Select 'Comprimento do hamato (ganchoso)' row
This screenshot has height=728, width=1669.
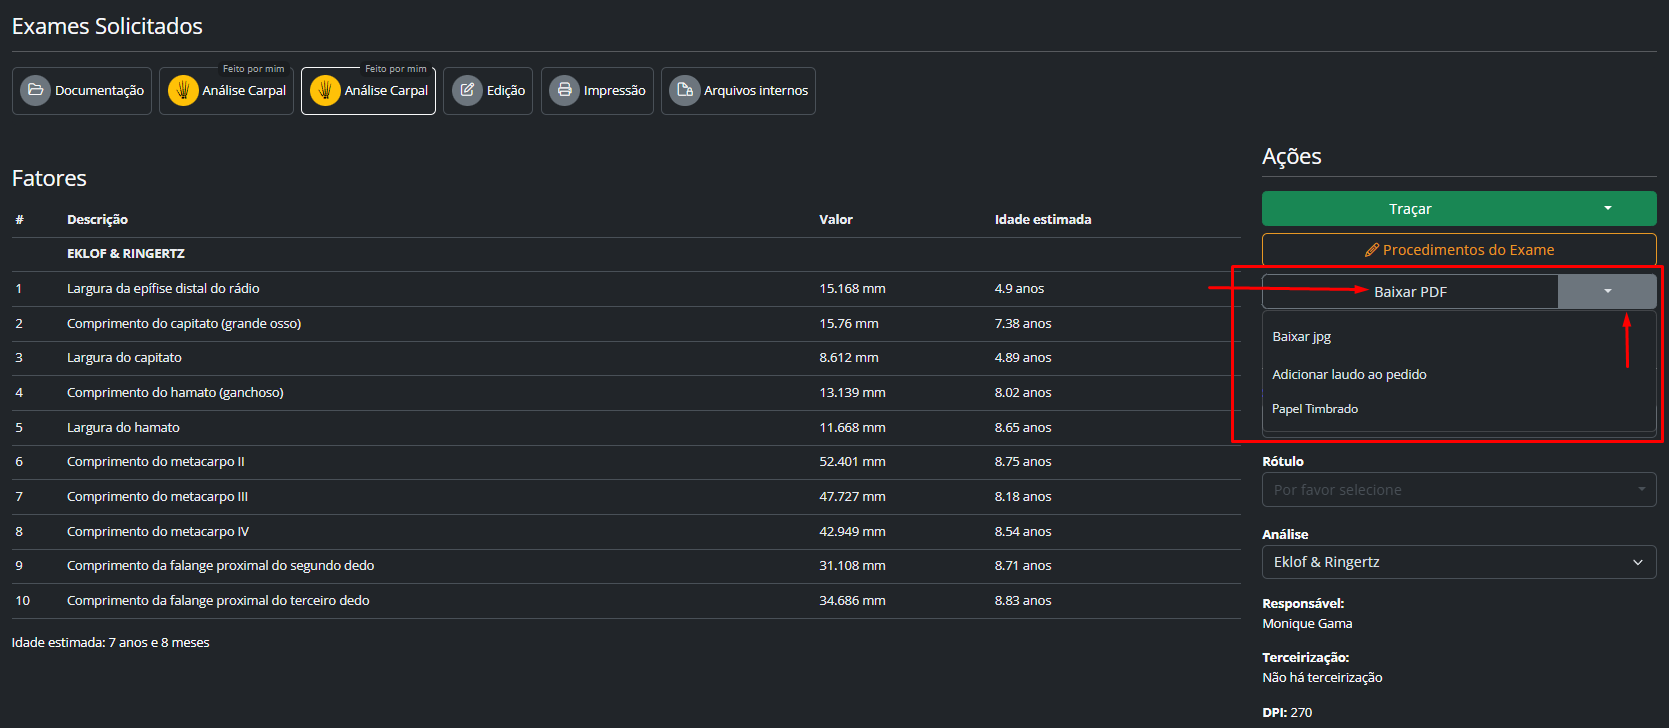point(626,393)
